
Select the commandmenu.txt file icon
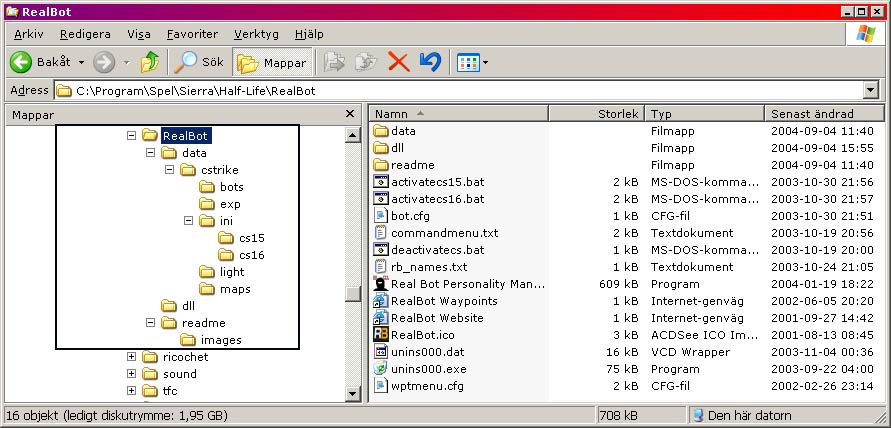(x=381, y=232)
